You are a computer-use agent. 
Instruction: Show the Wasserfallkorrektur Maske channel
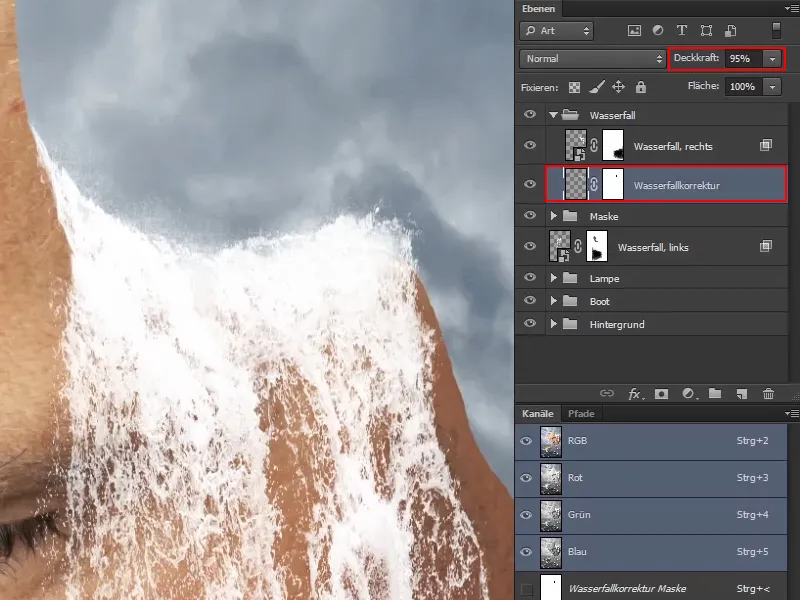click(x=526, y=589)
